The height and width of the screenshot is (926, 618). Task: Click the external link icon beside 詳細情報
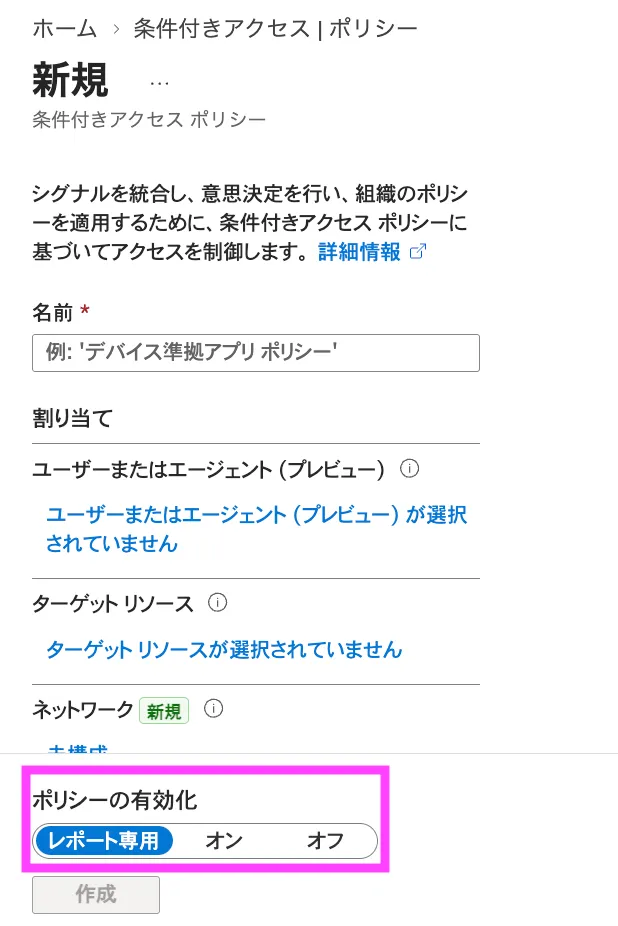click(x=418, y=252)
